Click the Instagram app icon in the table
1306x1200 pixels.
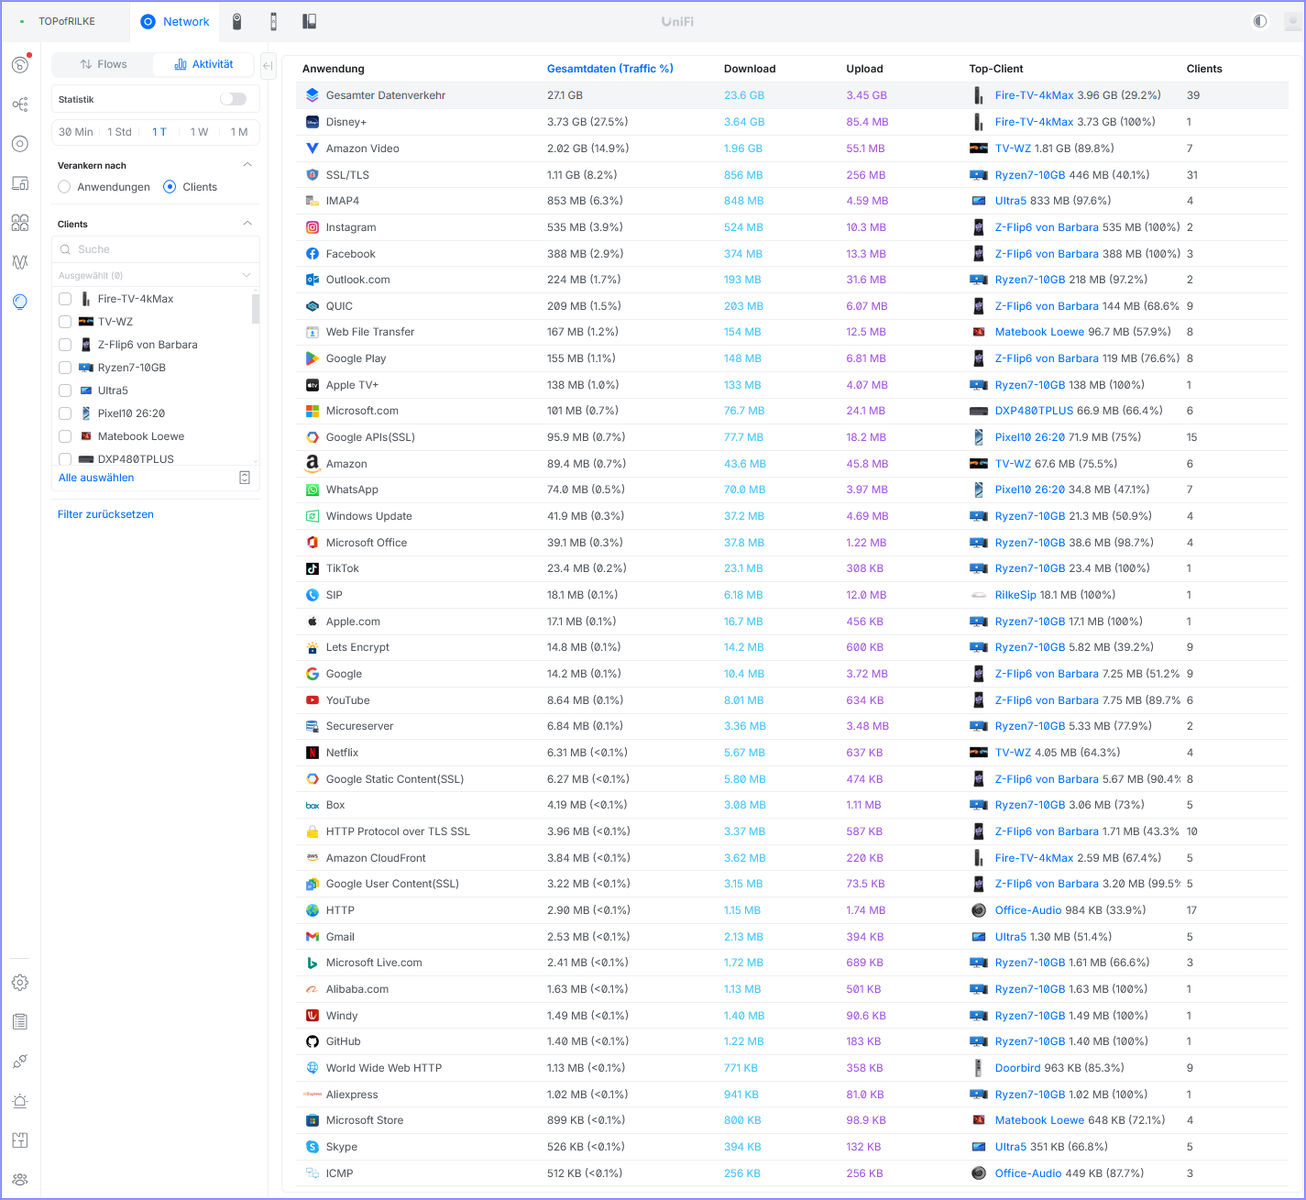(312, 227)
